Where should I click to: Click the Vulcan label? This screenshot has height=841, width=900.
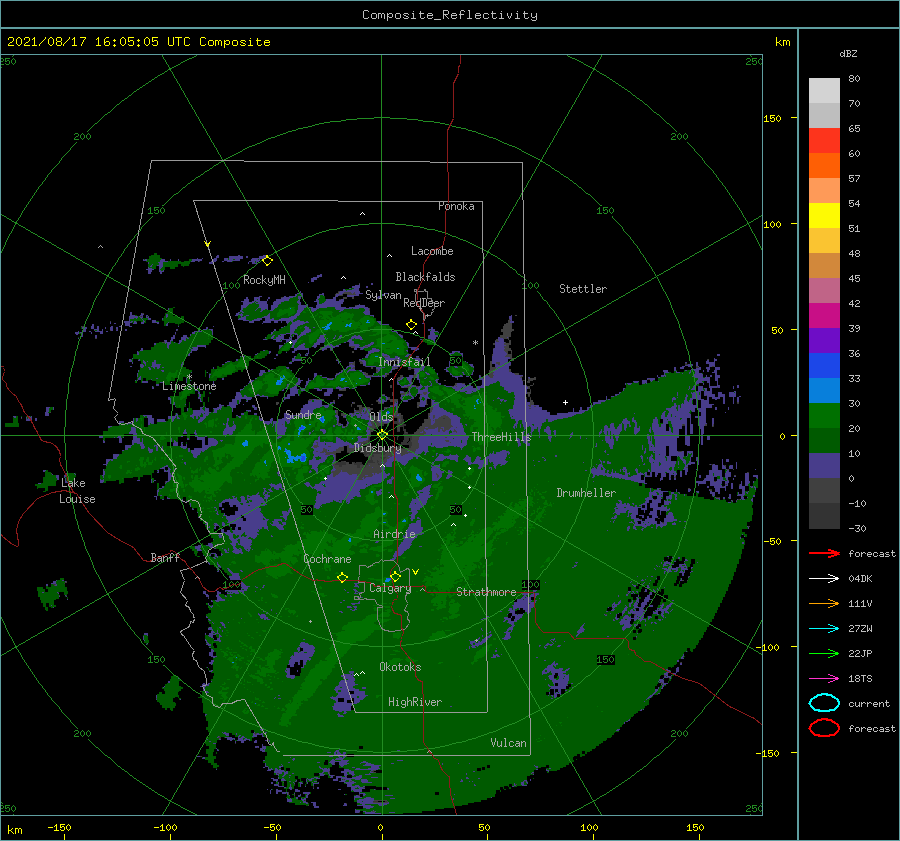(508, 743)
